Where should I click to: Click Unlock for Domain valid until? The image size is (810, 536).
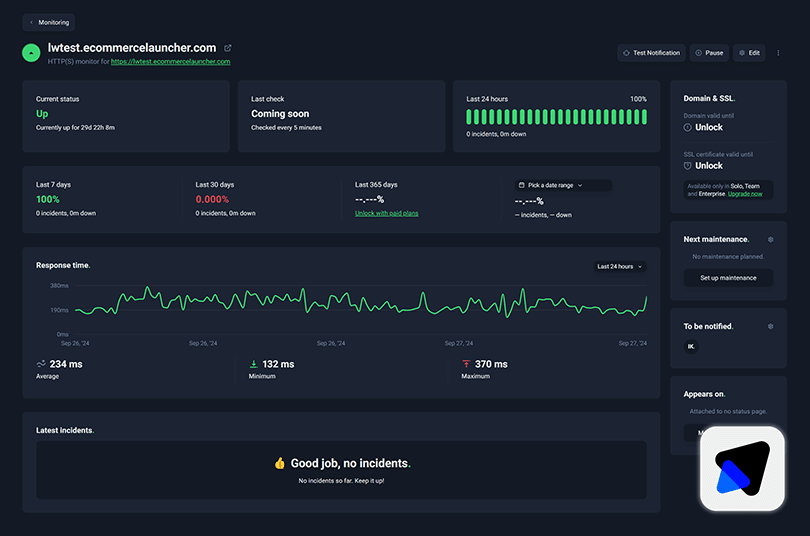pos(709,127)
